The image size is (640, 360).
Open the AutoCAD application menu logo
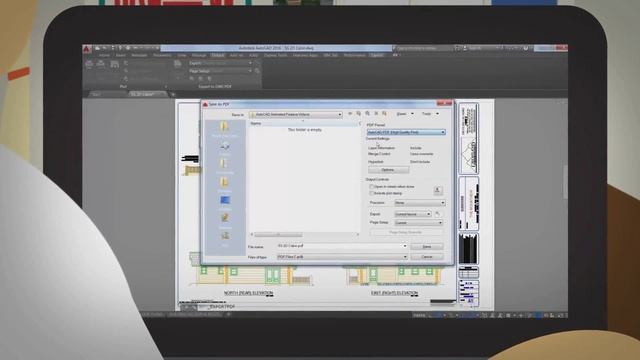click(87, 49)
